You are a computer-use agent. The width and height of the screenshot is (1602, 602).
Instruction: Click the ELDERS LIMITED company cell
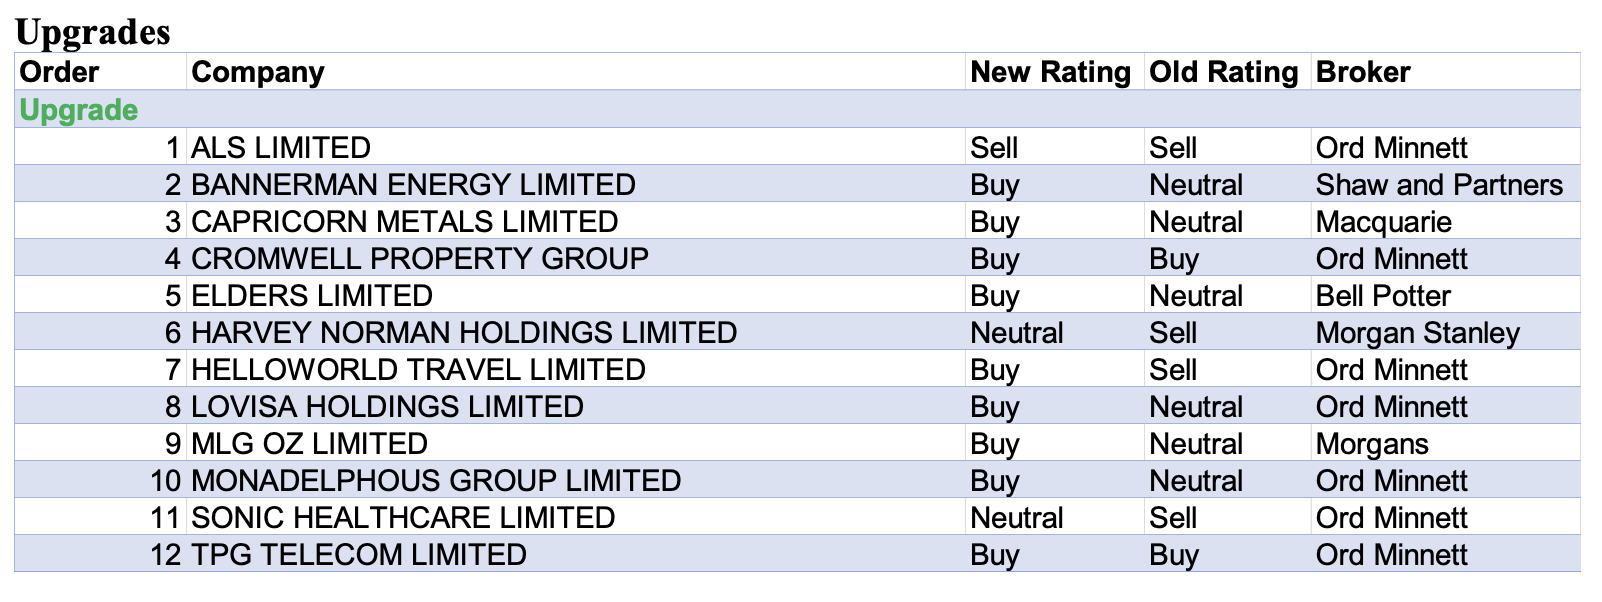(x=312, y=296)
